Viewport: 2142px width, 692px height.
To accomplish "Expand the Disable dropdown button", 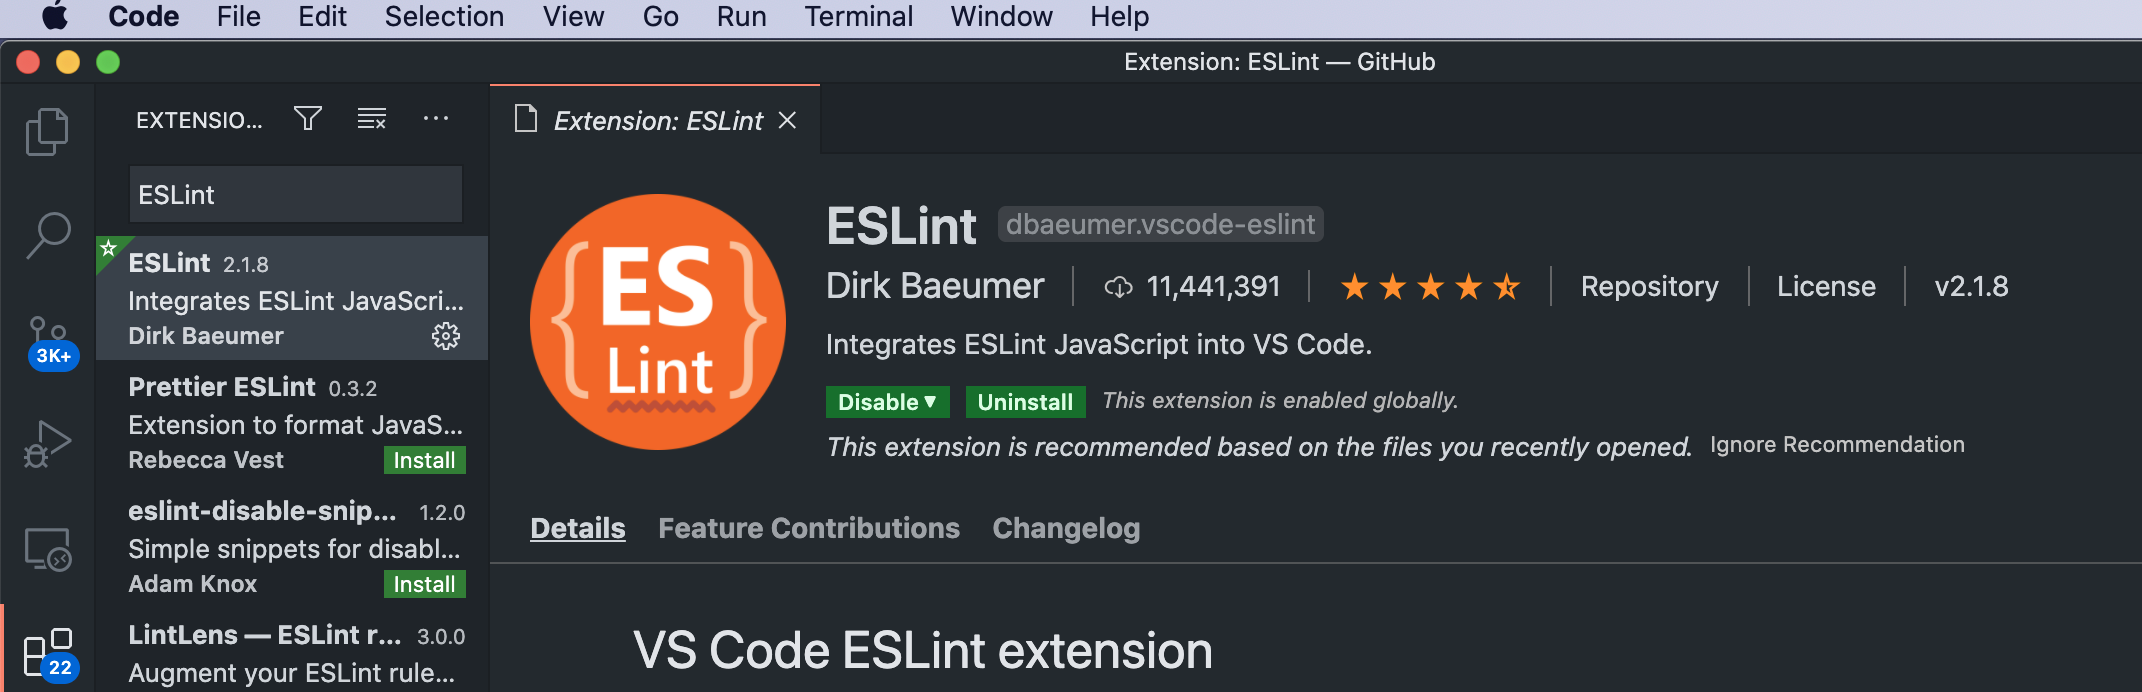I will tap(887, 402).
